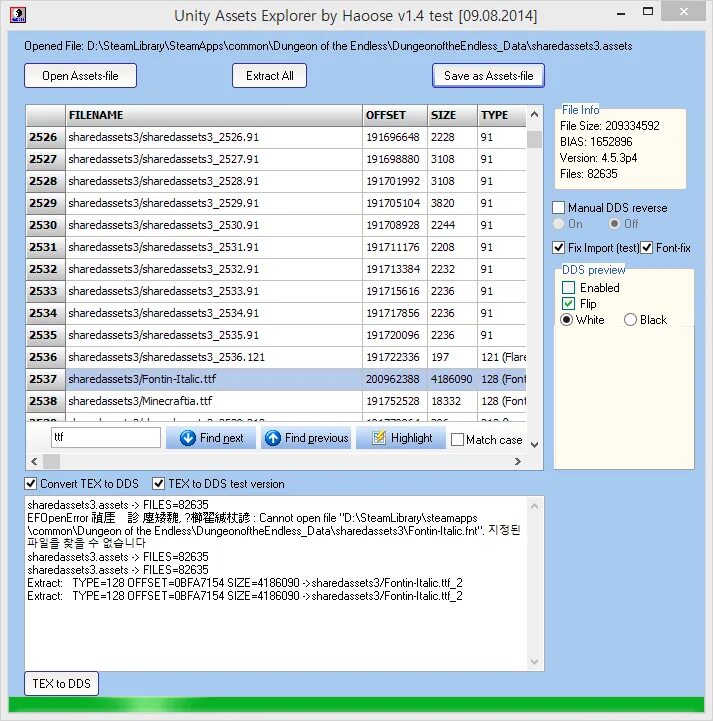The height and width of the screenshot is (721, 713).
Task: Enable the DDS preview checkbox
Action: (x=569, y=288)
